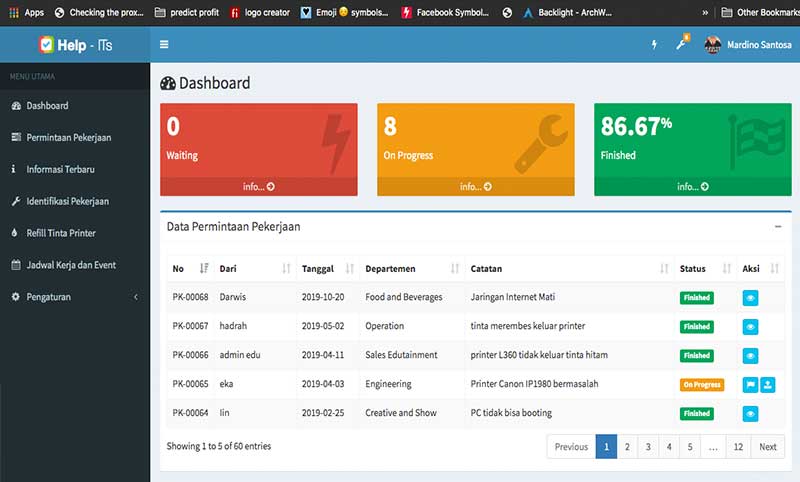
Task: Click upload icon for PK-00065
Action: pos(767,385)
